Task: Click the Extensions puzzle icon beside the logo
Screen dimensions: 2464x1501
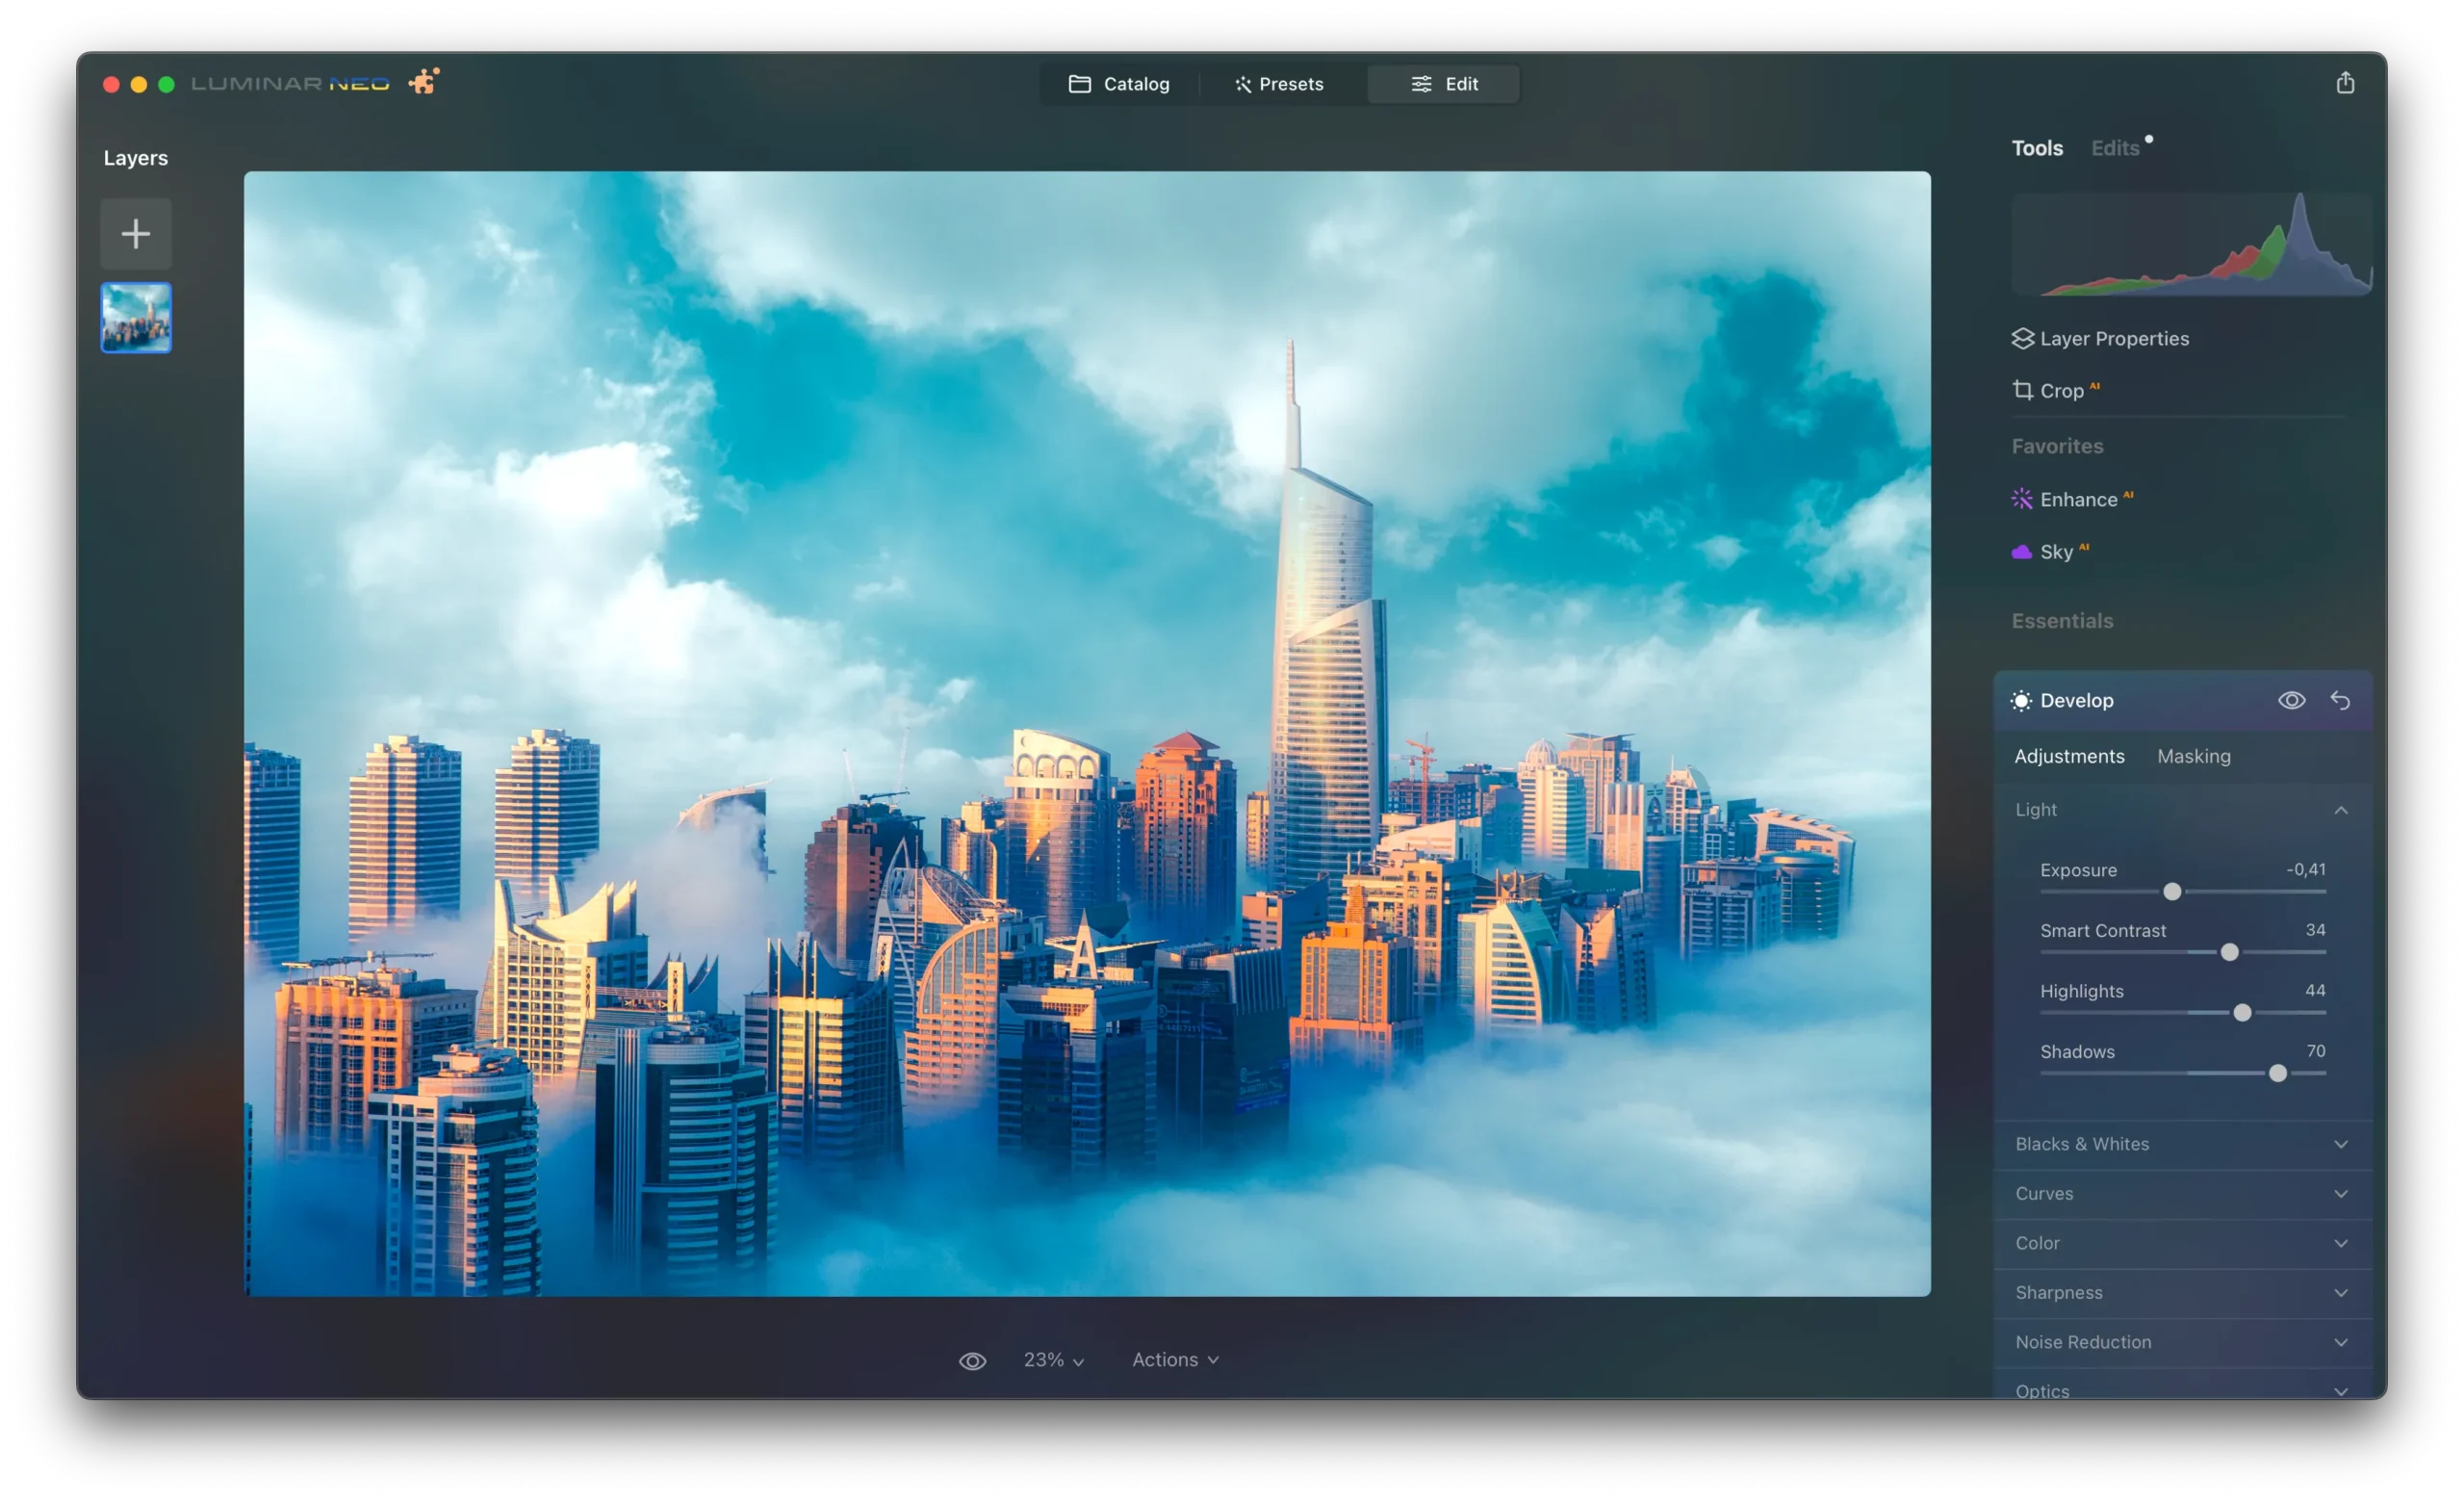Action: tap(422, 81)
